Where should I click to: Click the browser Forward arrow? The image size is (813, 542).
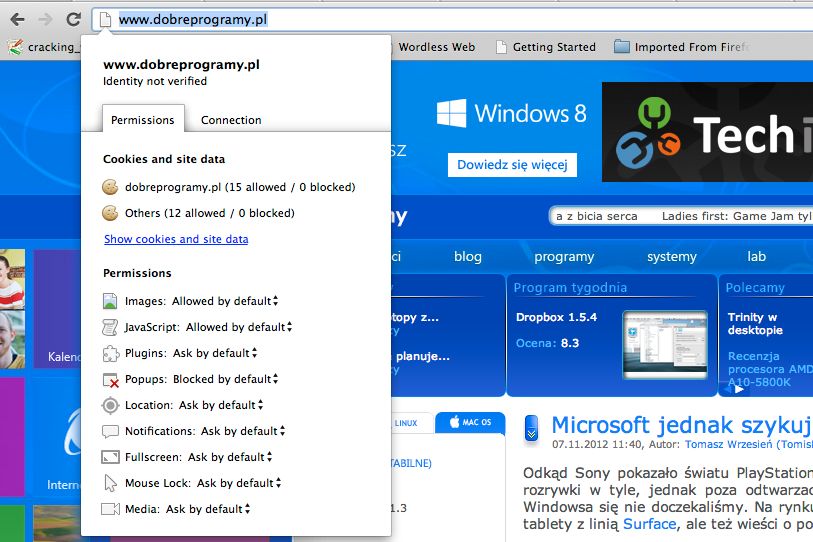coord(46,20)
